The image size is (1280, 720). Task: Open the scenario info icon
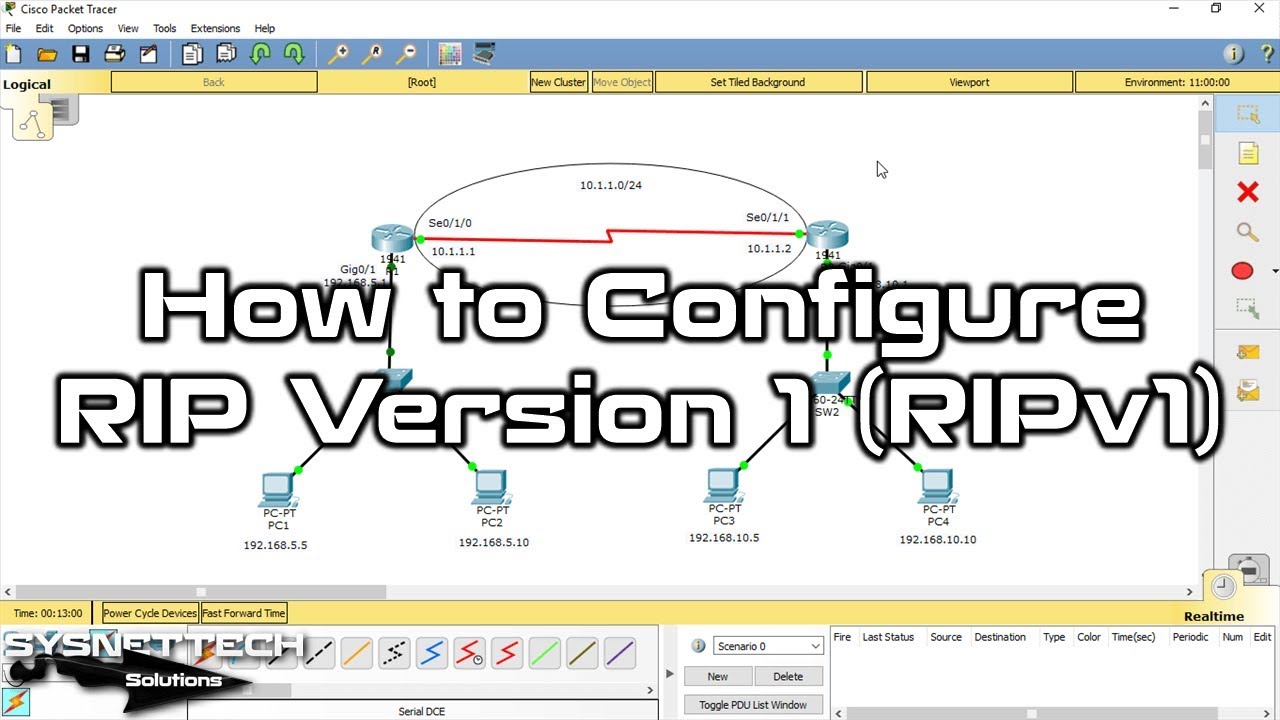pos(698,646)
